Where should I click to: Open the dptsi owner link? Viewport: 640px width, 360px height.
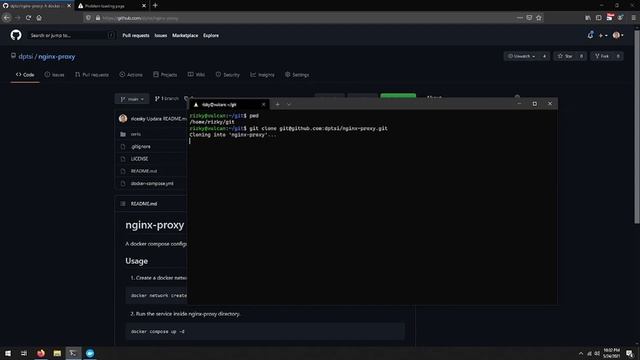click(x=25, y=56)
